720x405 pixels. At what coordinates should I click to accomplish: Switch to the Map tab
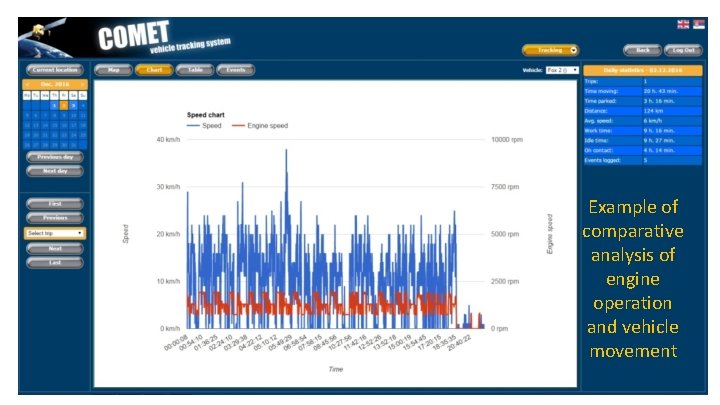point(113,70)
